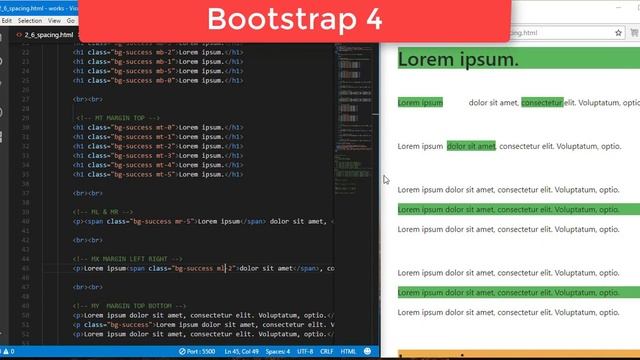Place cursor on the mb-0 heading code line
The image size is (640, 360).
(x=158, y=80)
